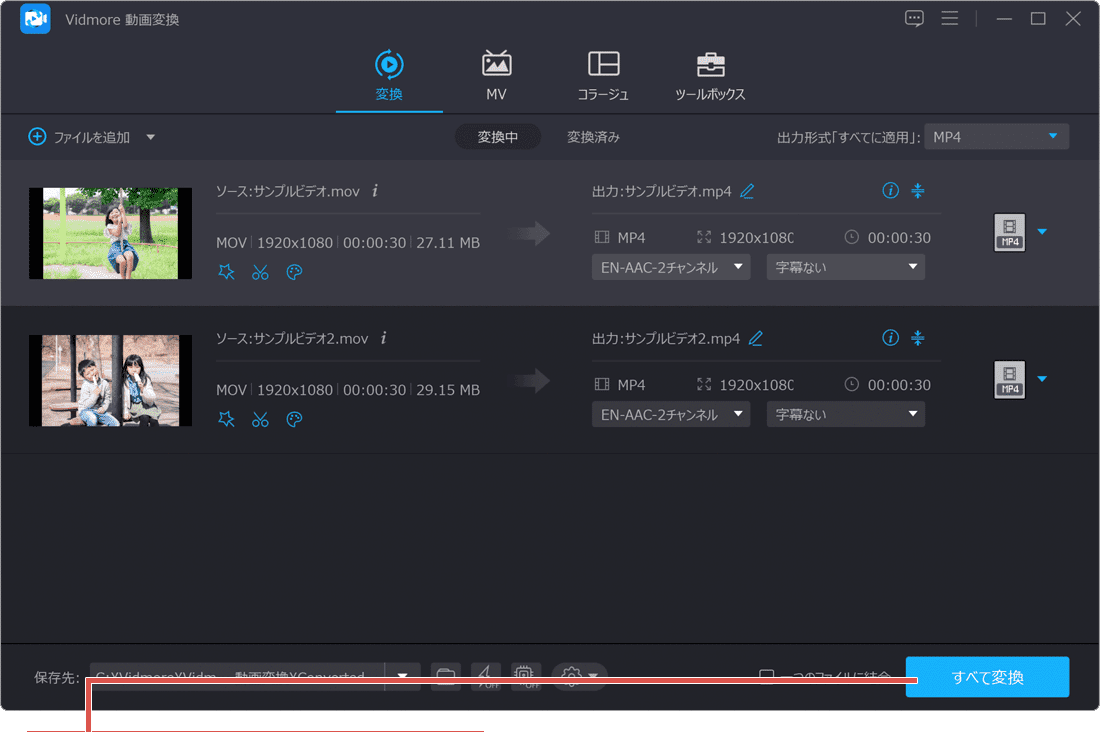
Task: Click the thumbnail of サンプルビデオ2.mov
Action: point(110,380)
